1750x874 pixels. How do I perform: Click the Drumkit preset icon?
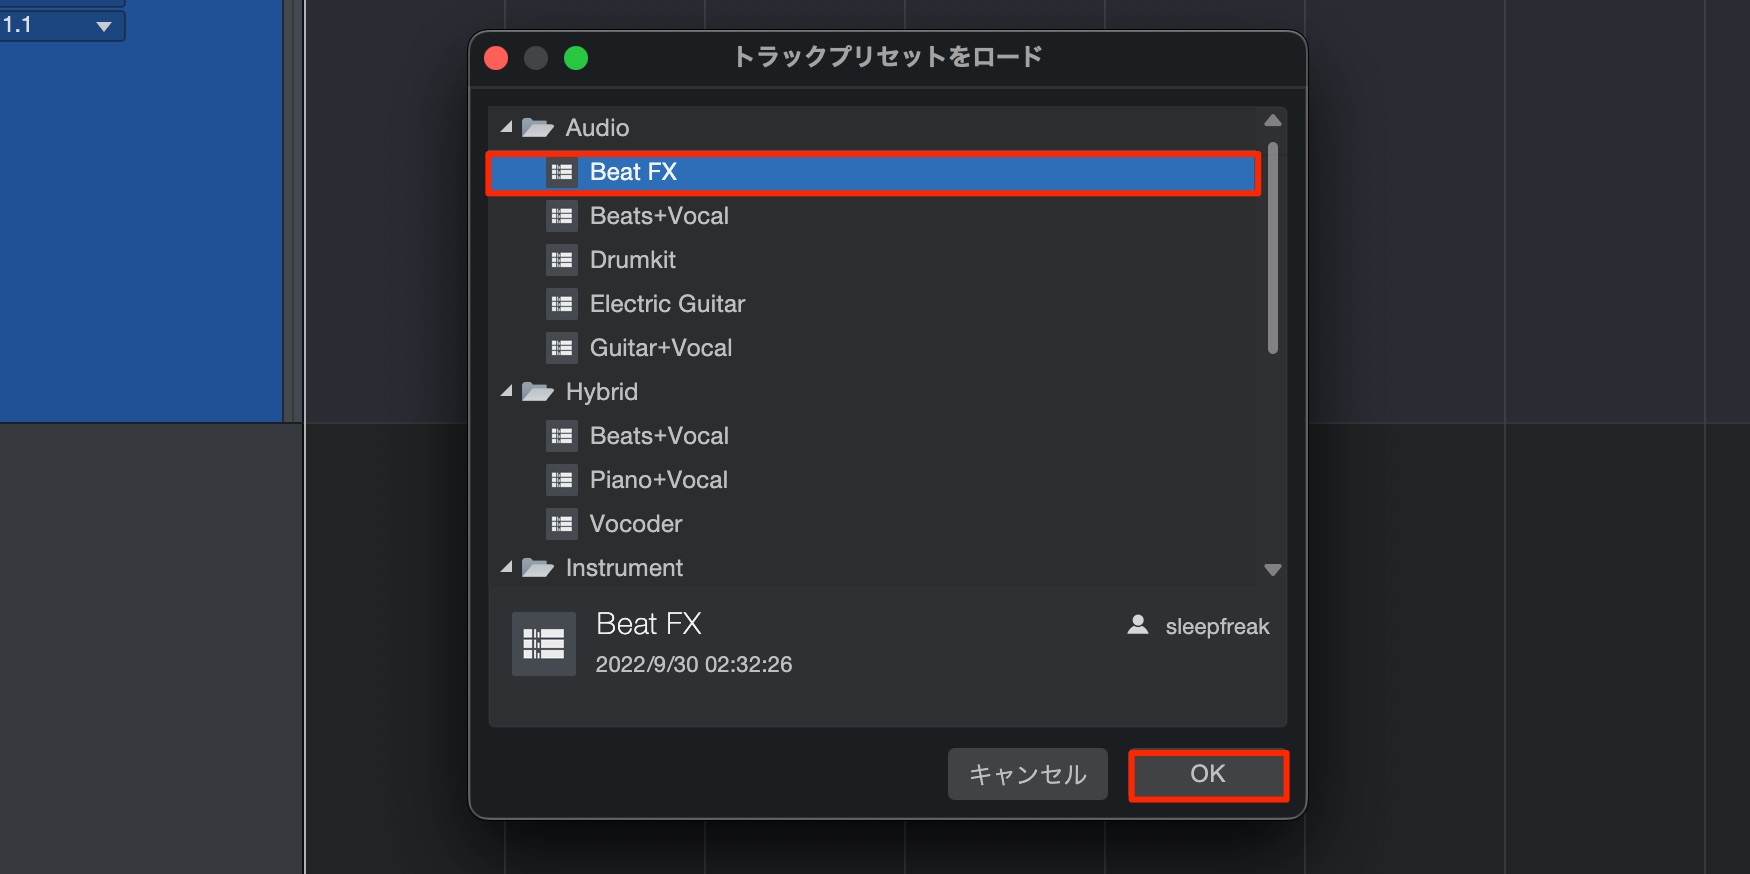[x=562, y=260]
